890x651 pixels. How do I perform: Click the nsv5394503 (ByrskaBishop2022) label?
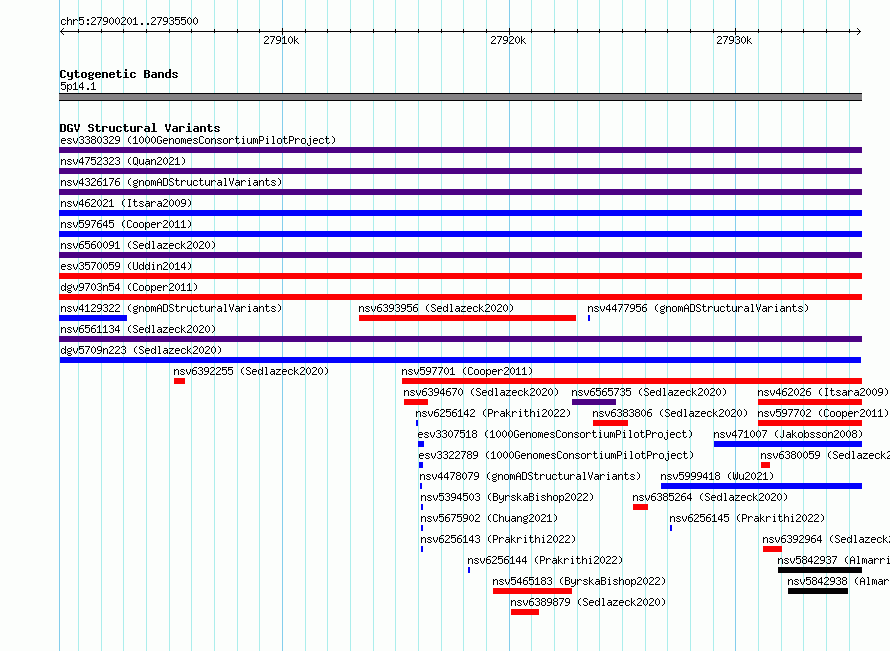coord(507,497)
